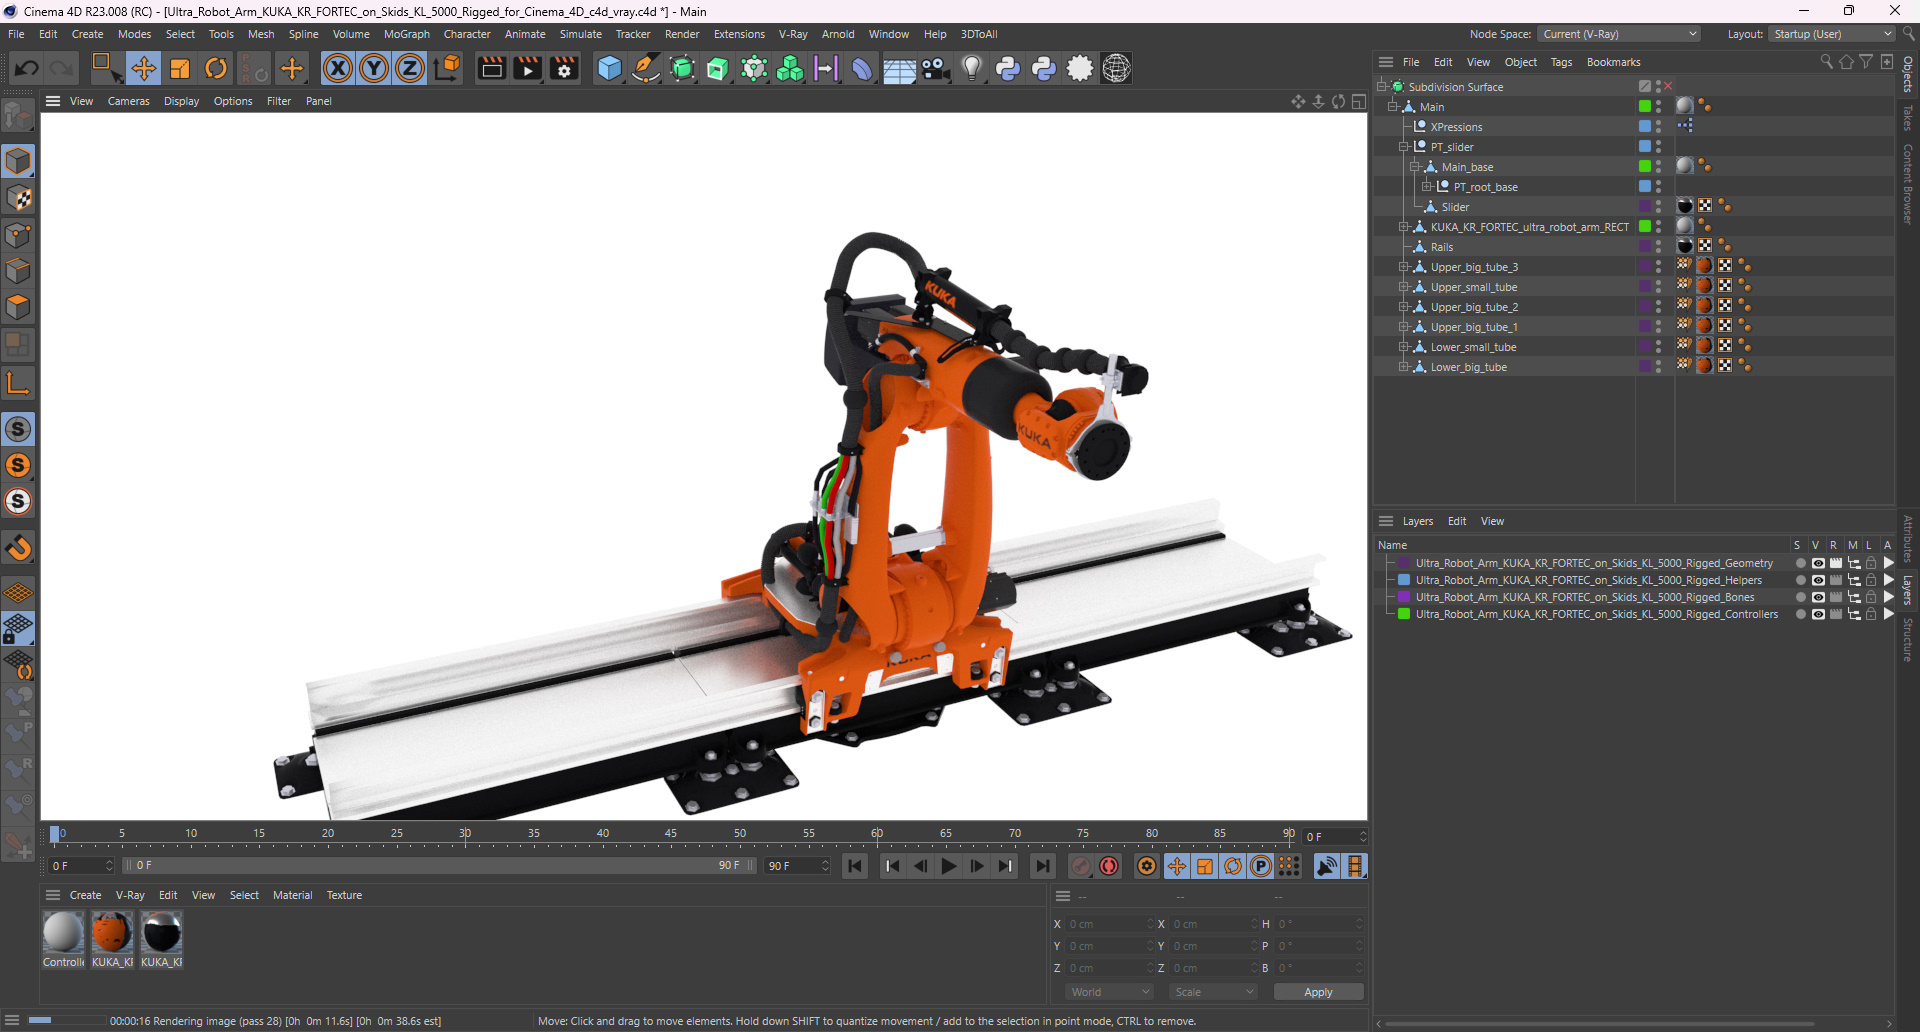1920x1032 pixels.
Task: Select the Rotate tool icon
Action: click(x=216, y=68)
